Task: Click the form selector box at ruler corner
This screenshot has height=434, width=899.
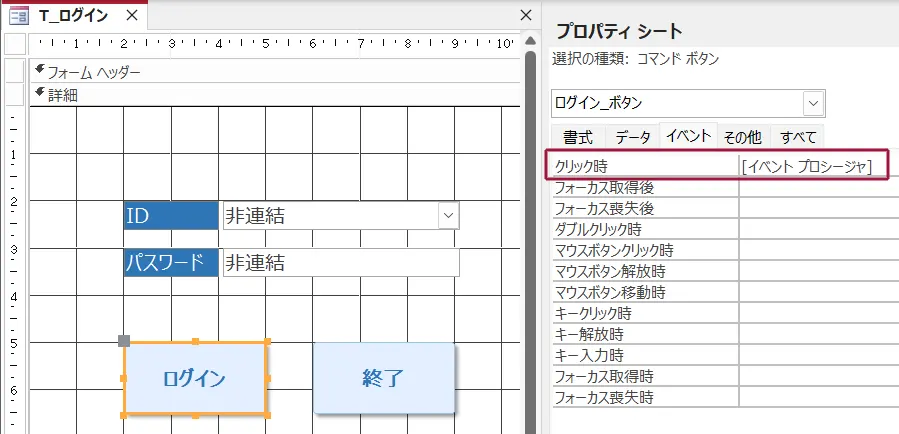Action: 14,43
